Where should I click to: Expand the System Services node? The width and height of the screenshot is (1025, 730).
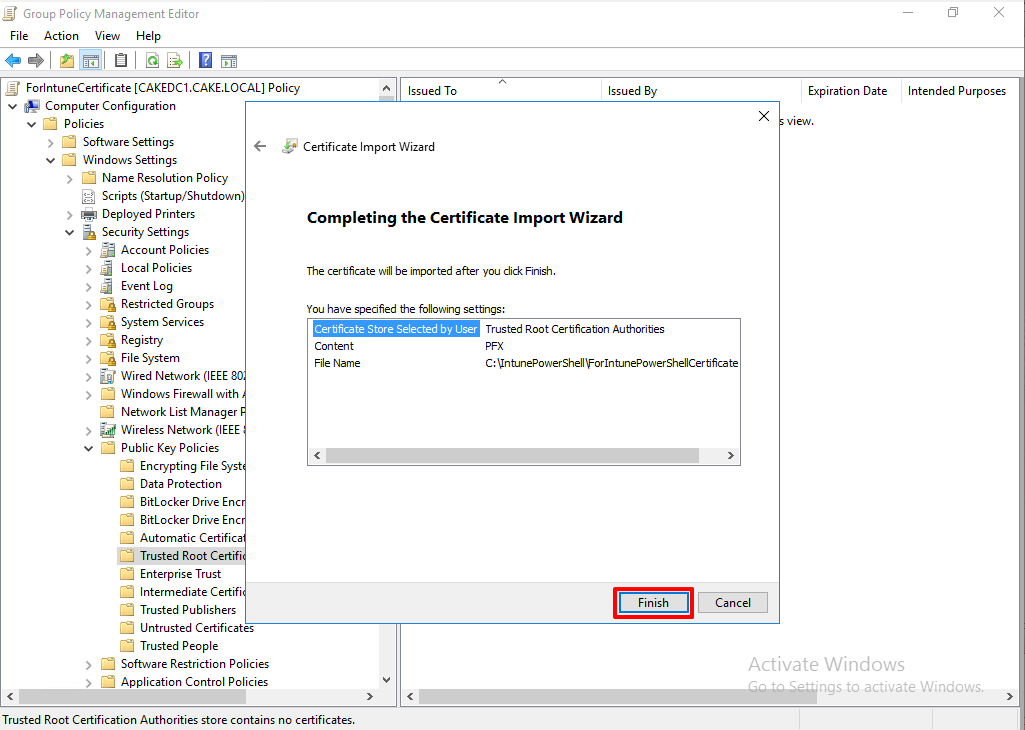coord(89,322)
